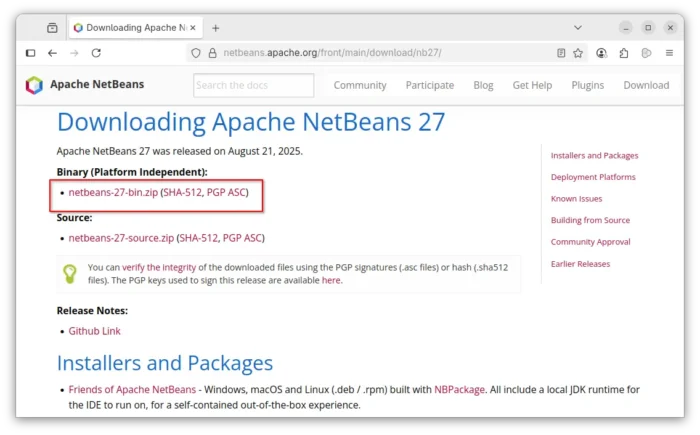Open the PGP keys 'here' link
This screenshot has height=435, width=700.
pos(331,280)
